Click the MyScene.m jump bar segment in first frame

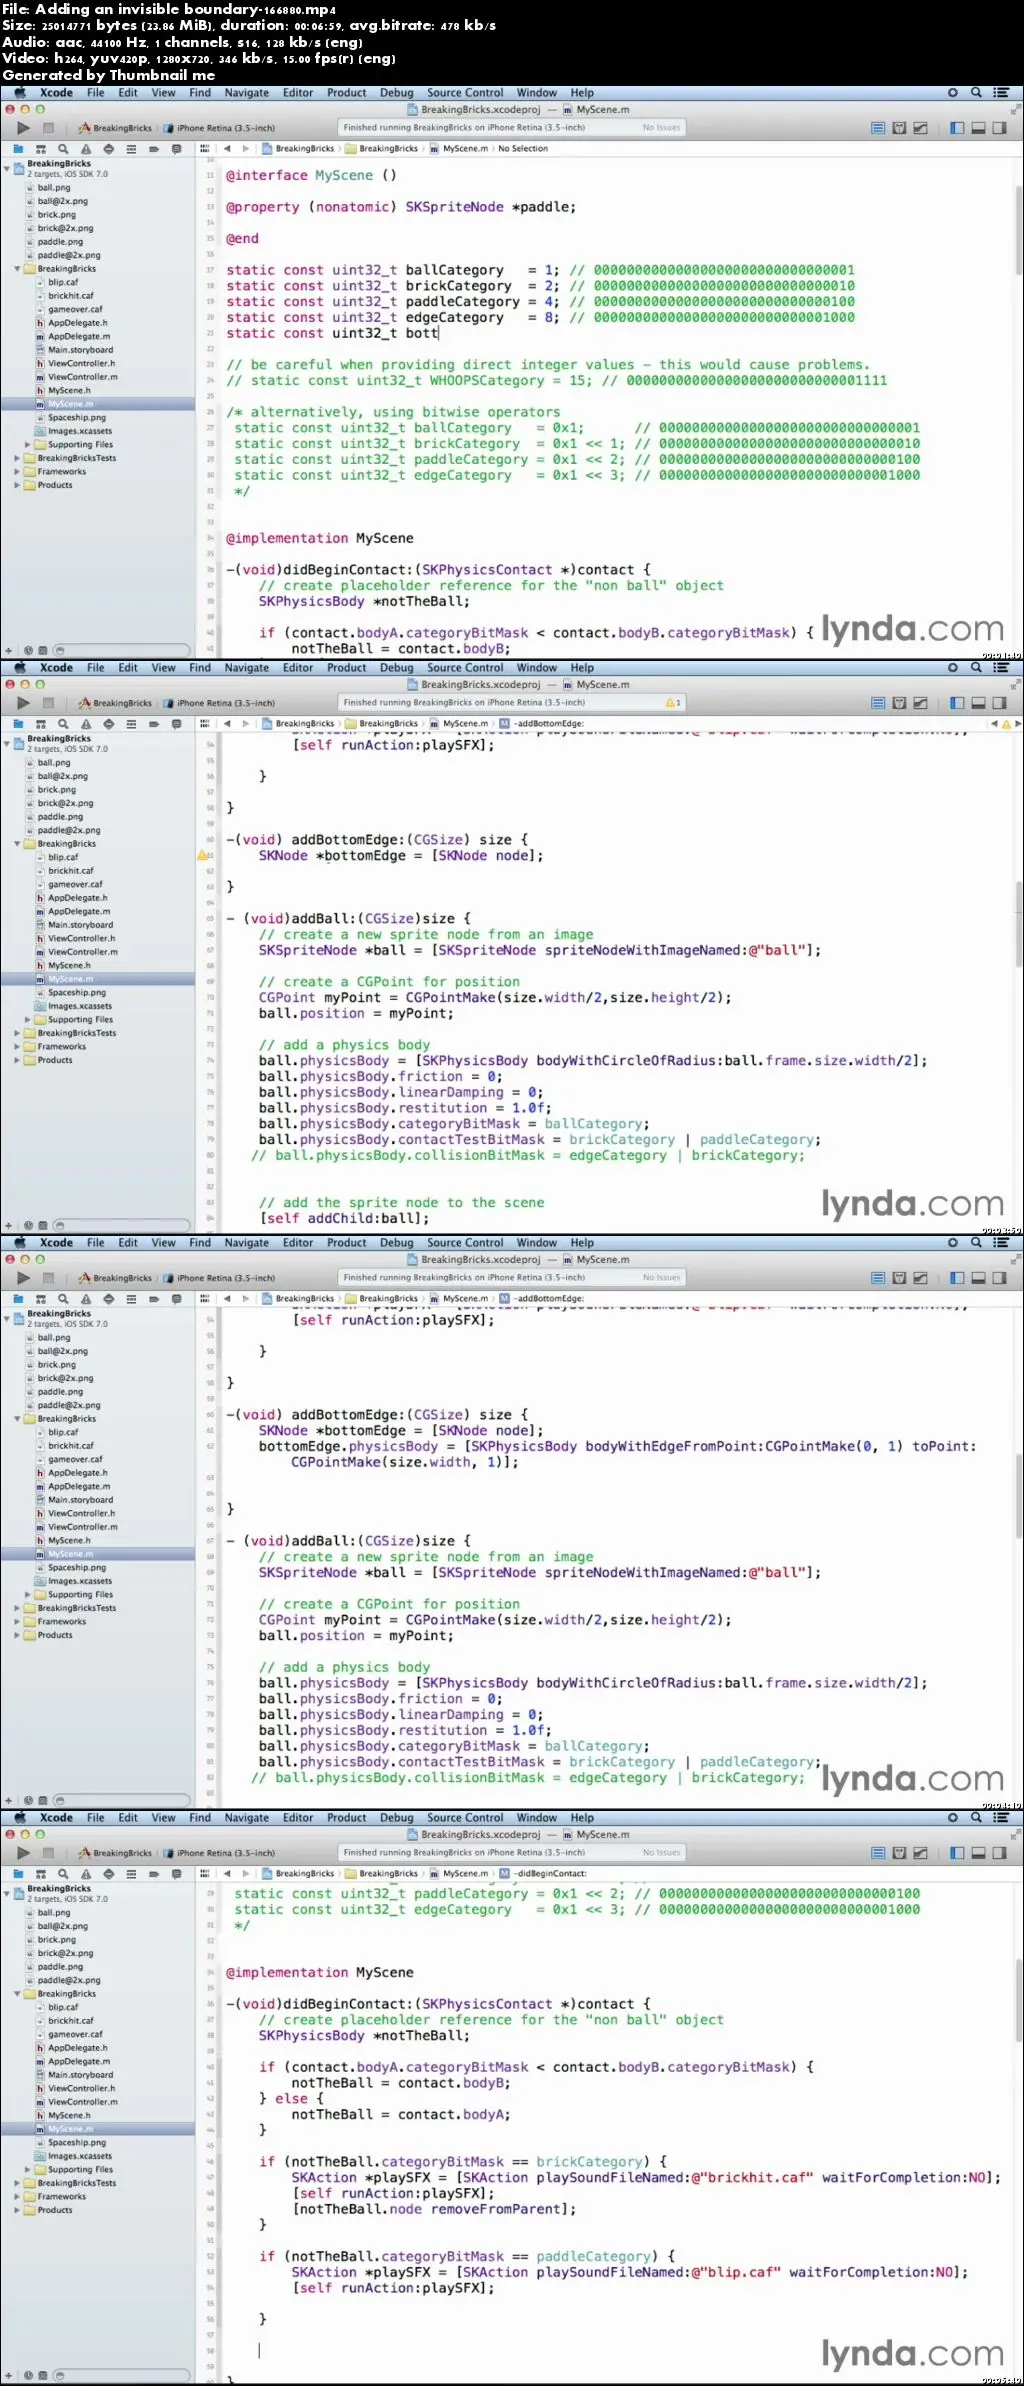coord(459,148)
